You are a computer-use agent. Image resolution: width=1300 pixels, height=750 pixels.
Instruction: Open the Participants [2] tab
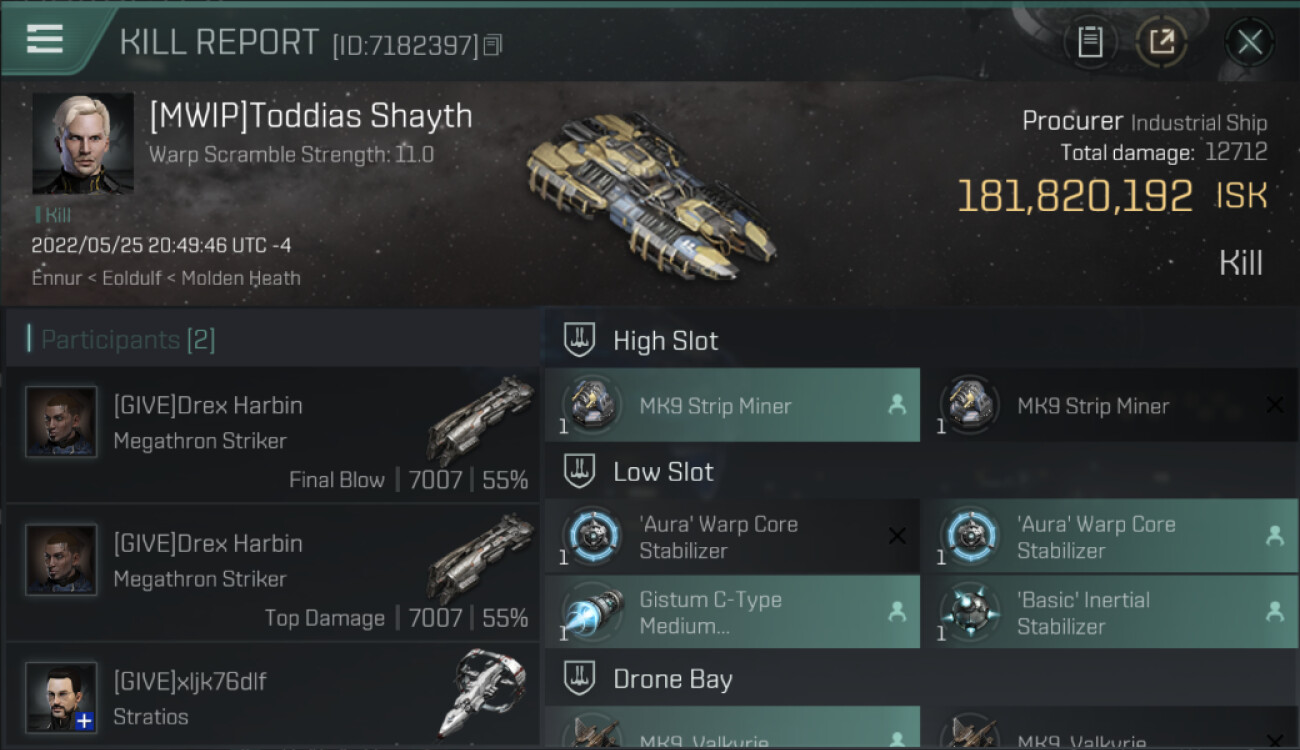(x=126, y=340)
